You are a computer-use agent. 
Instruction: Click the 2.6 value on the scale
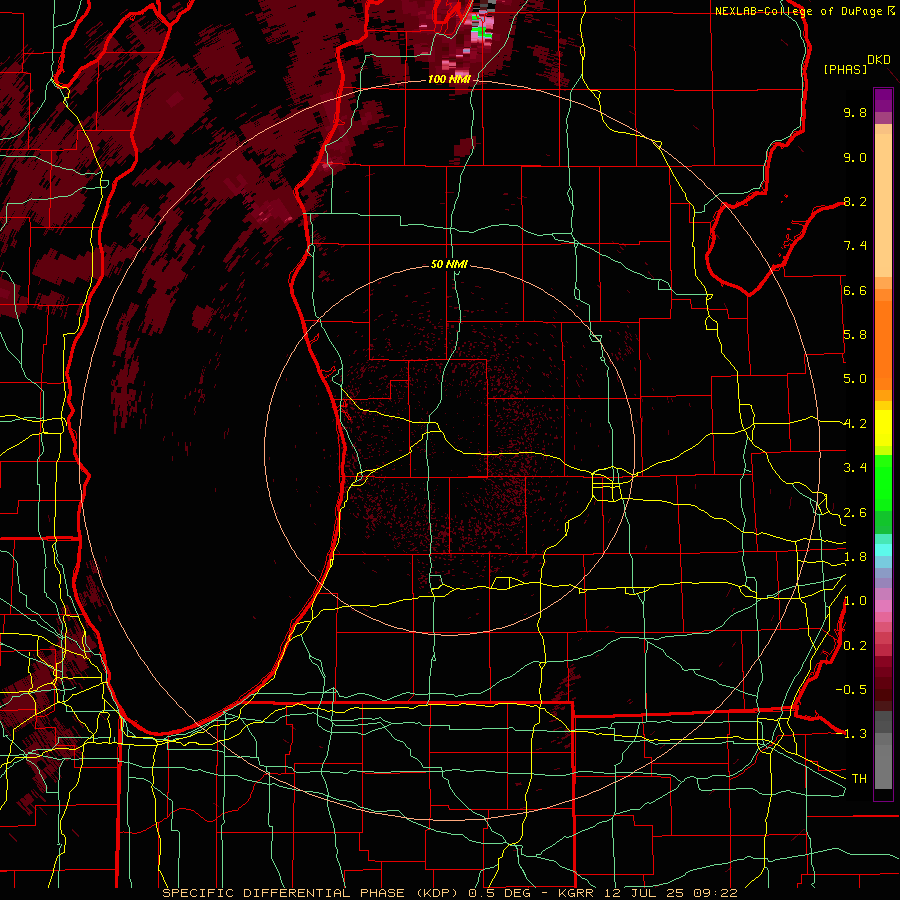(x=855, y=513)
